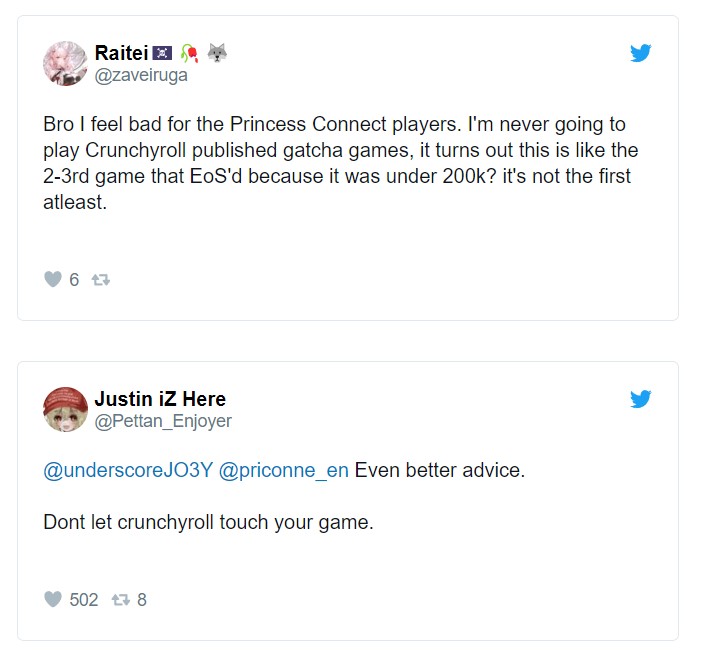Retweet Raitei's tweet using the retweet icon
703x660 pixels.
point(100,280)
